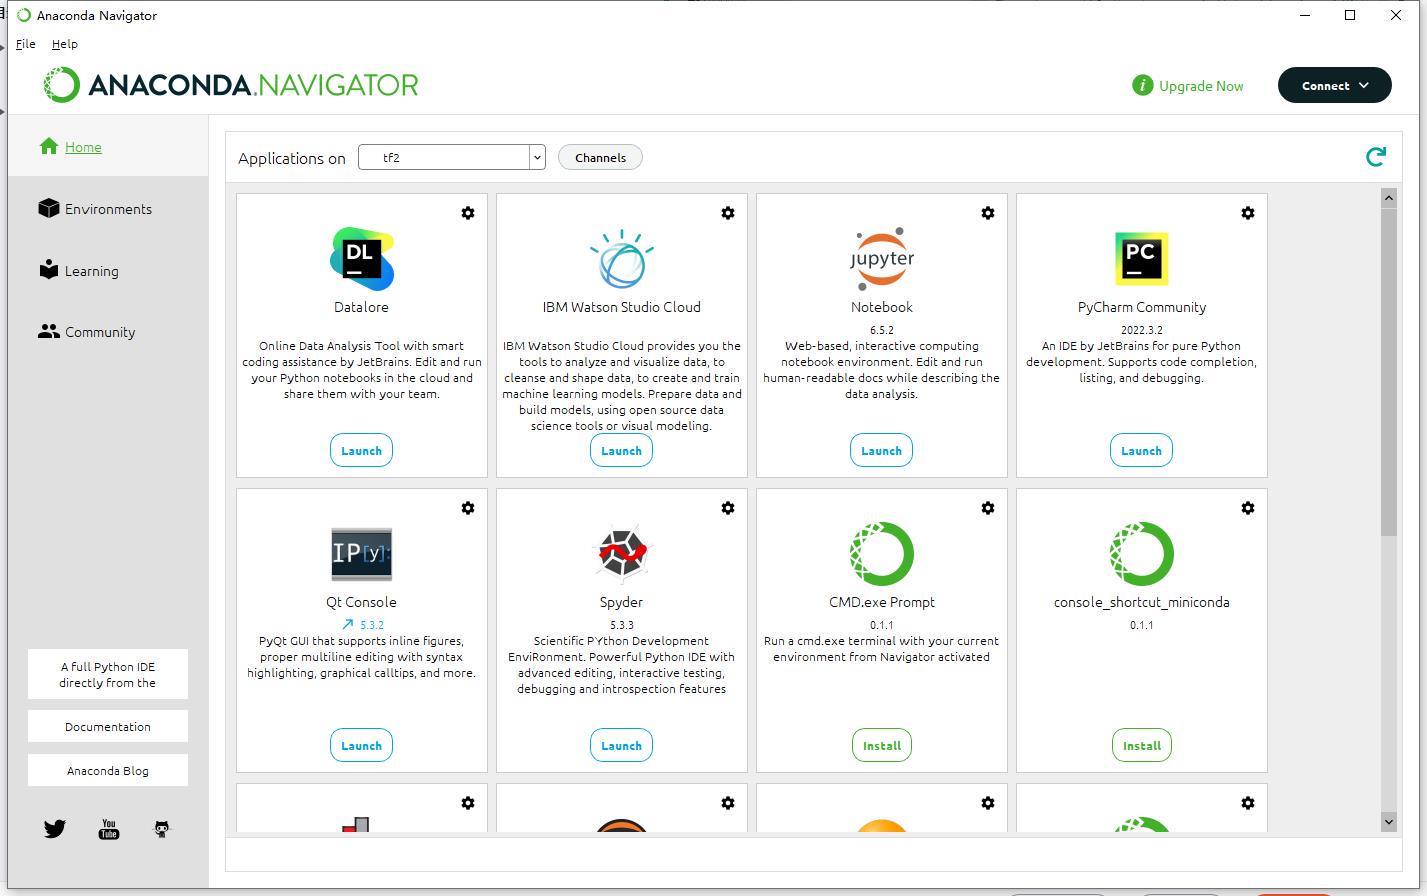Open settings gear on CMD.exe Prompt card
1427x896 pixels.
pos(988,508)
